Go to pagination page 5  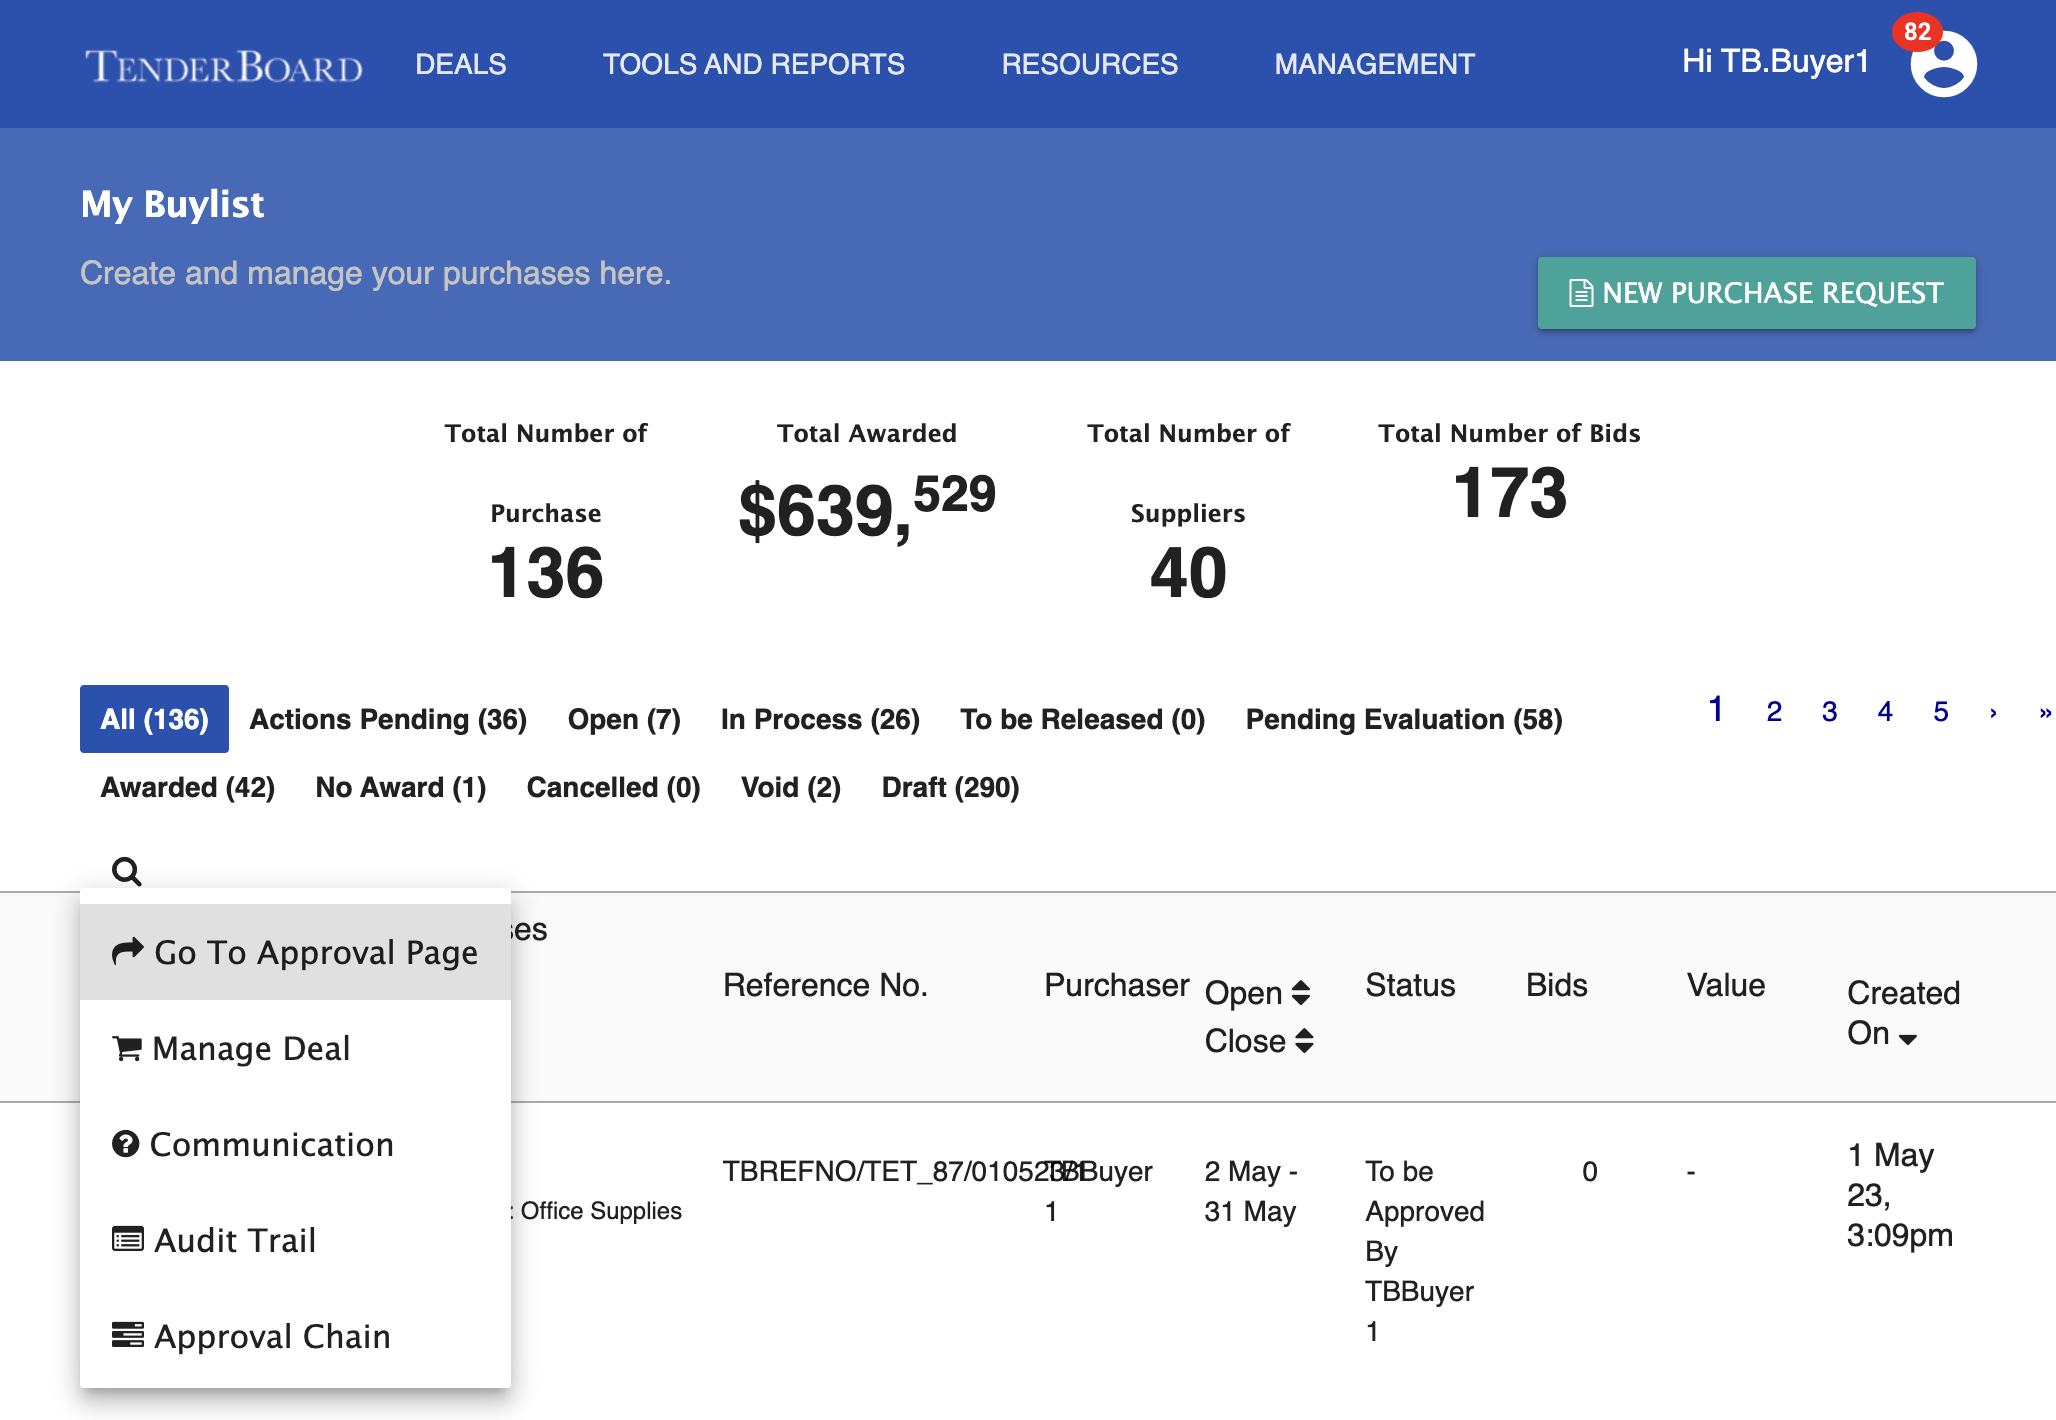pyautogui.click(x=1941, y=711)
